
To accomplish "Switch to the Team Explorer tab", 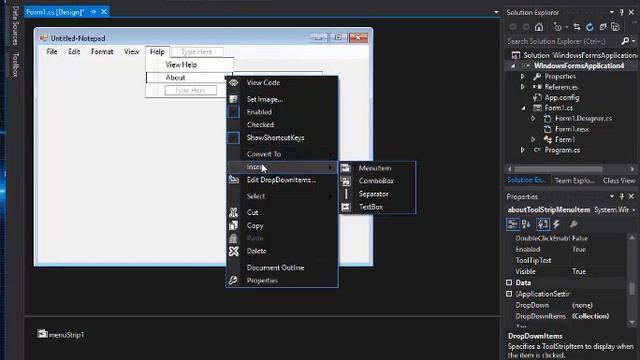I will pos(574,180).
